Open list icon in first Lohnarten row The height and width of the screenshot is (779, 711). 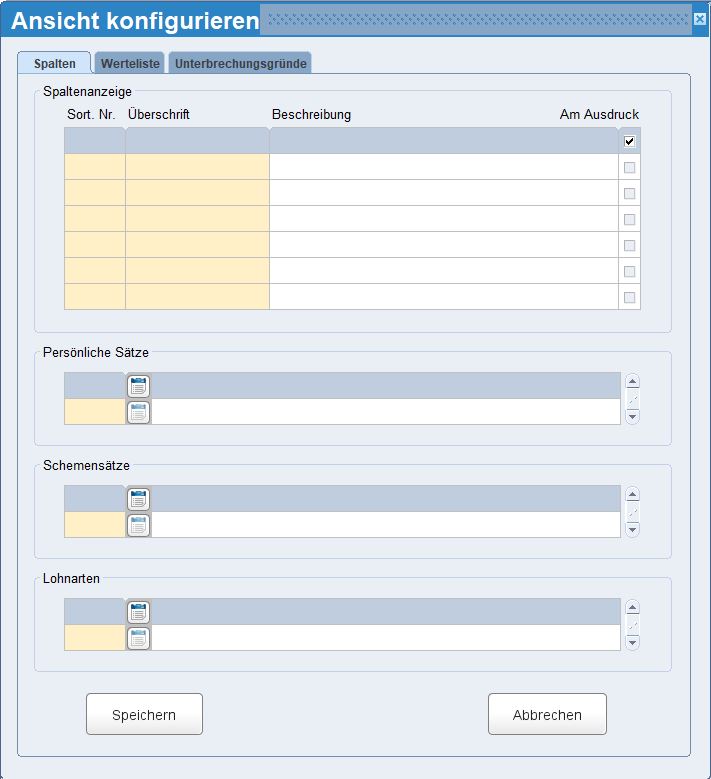click(x=138, y=612)
